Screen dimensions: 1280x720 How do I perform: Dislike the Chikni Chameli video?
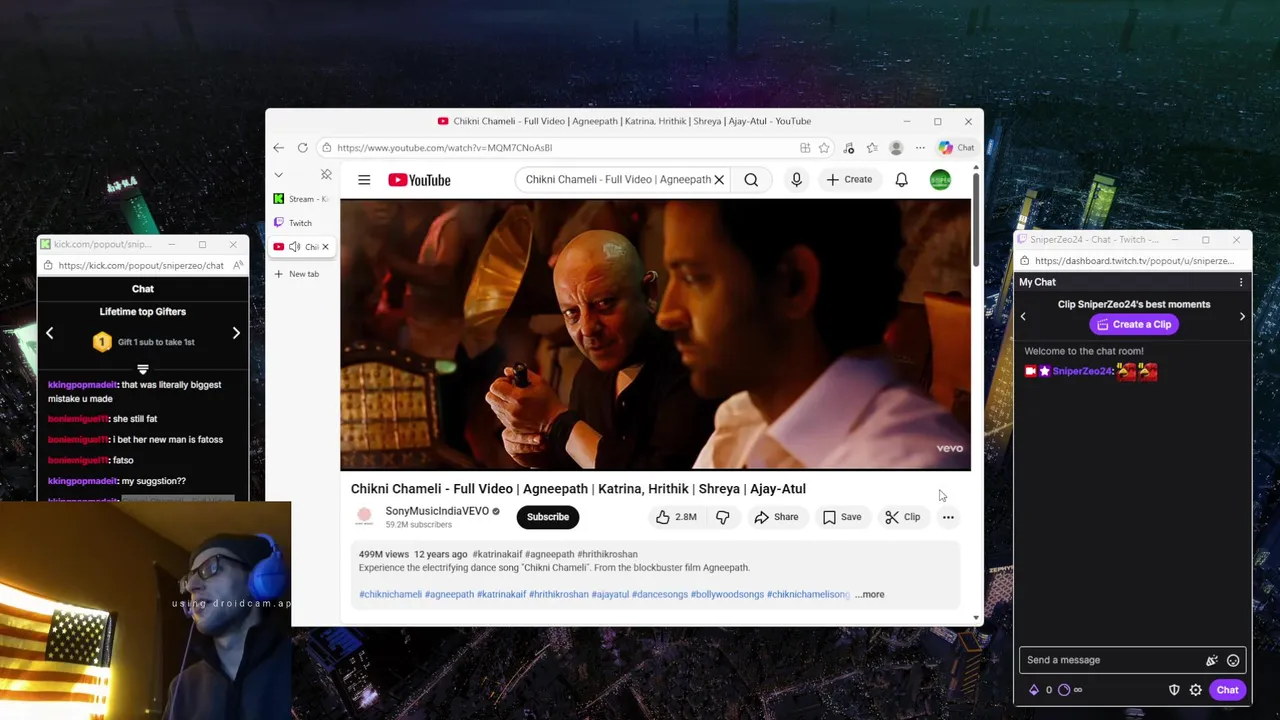pyautogui.click(x=722, y=517)
